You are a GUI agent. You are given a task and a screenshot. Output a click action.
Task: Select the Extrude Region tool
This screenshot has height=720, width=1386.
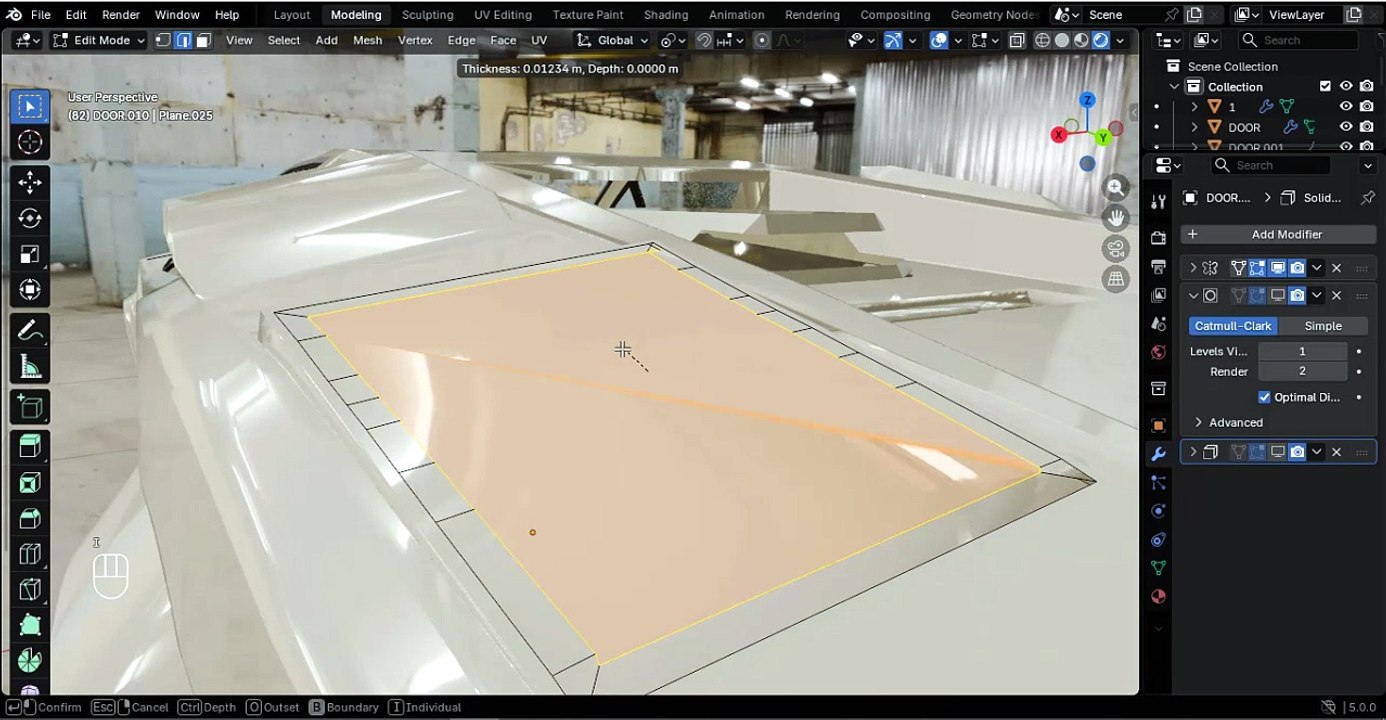30,446
